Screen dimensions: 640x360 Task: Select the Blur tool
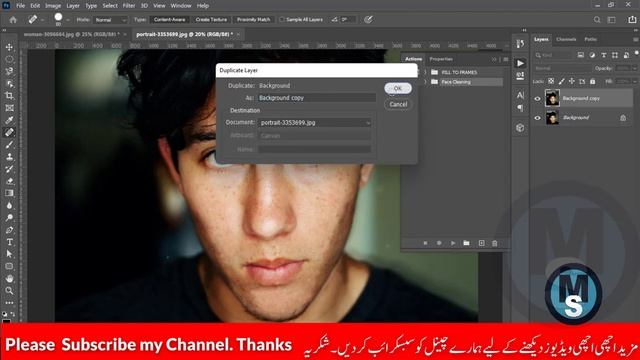click(9, 205)
